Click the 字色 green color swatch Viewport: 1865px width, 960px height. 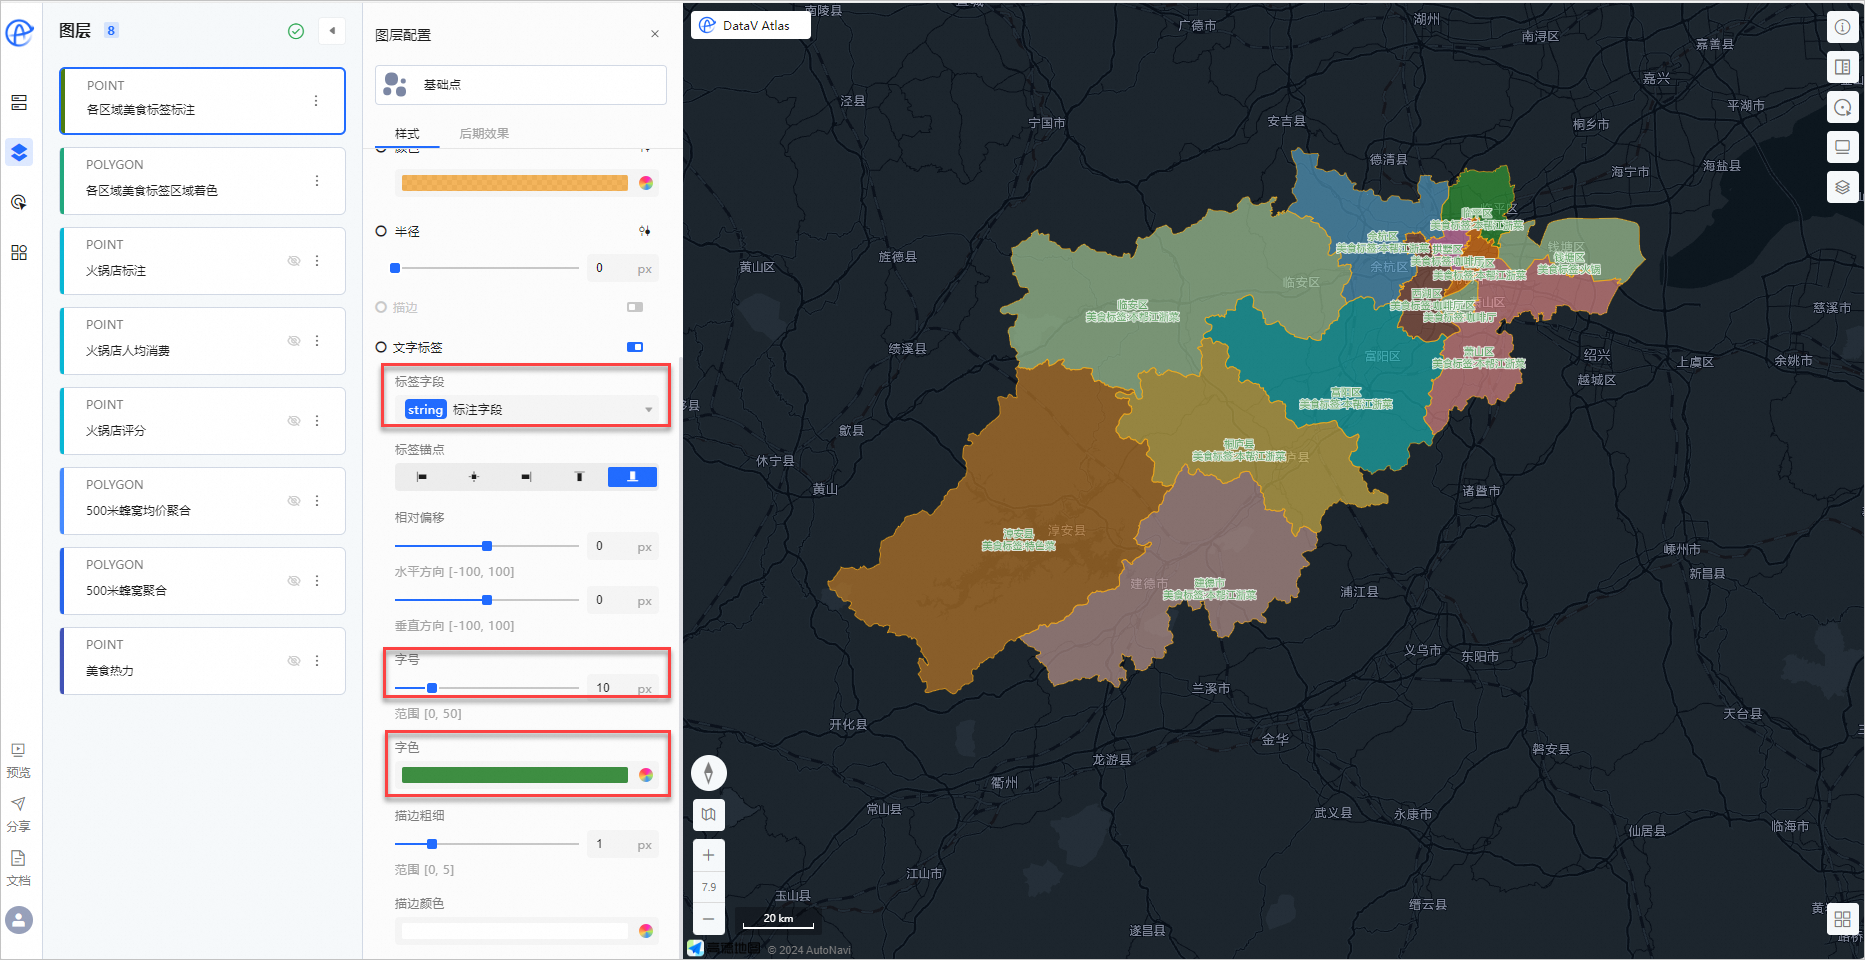514,775
